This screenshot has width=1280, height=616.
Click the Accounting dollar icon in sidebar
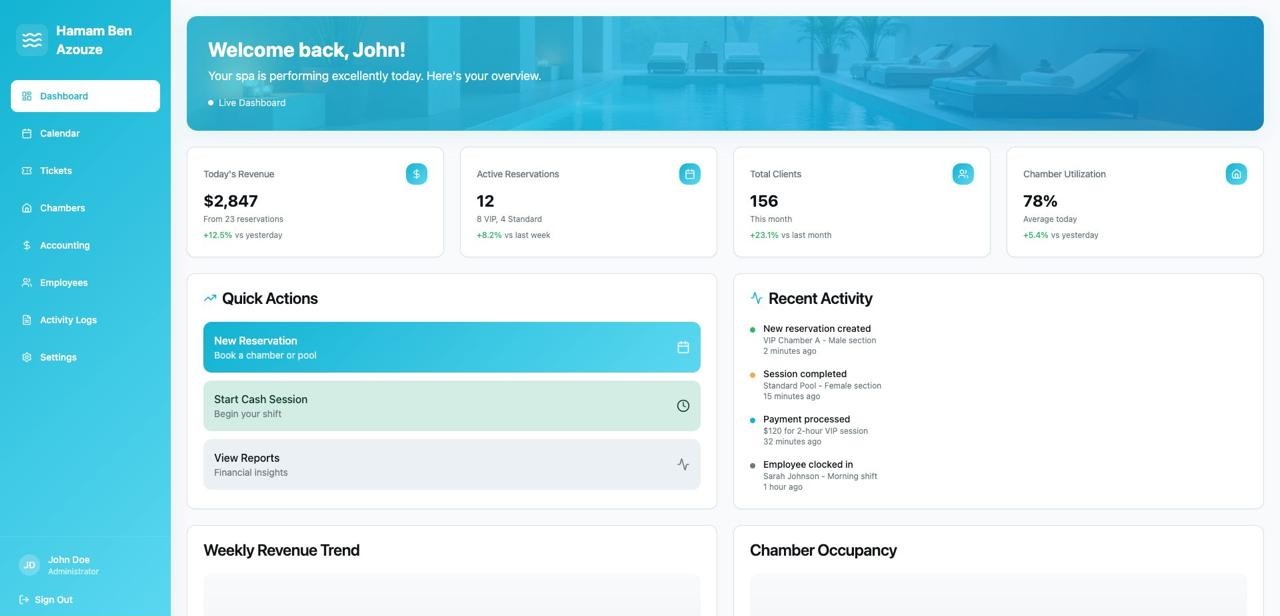click(x=27, y=245)
